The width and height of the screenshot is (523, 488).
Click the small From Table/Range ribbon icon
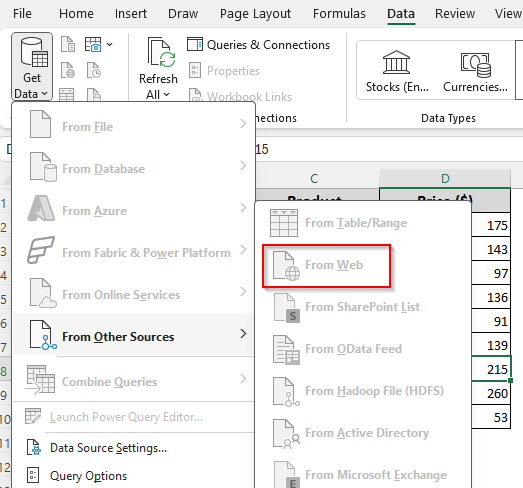pos(66,94)
